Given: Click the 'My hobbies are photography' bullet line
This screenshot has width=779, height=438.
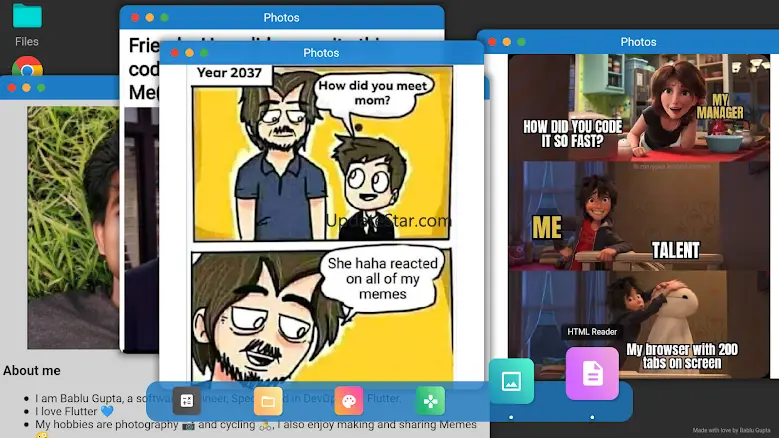Looking at the screenshot, I should (256, 425).
